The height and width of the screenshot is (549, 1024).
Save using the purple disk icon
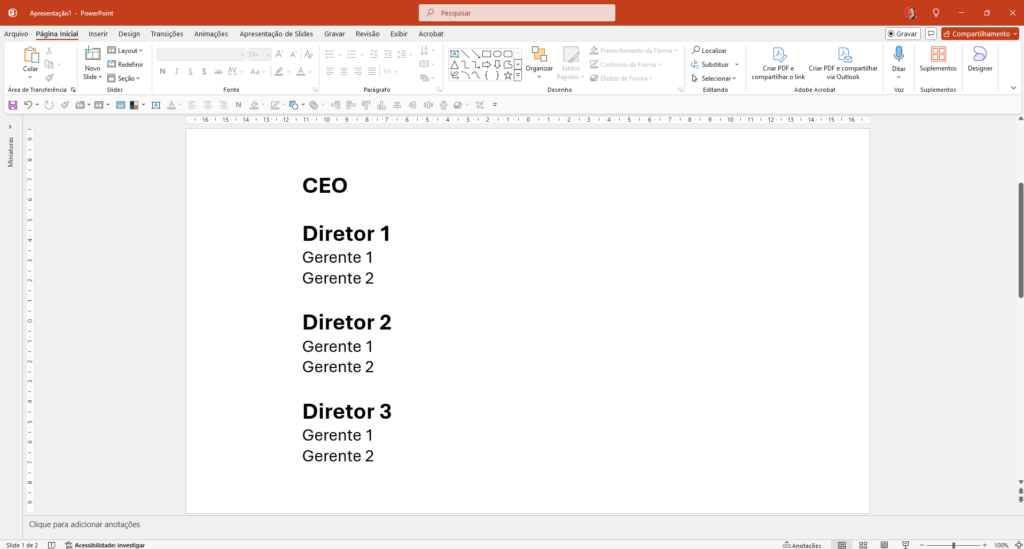pyautogui.click(x=13, y=105)
